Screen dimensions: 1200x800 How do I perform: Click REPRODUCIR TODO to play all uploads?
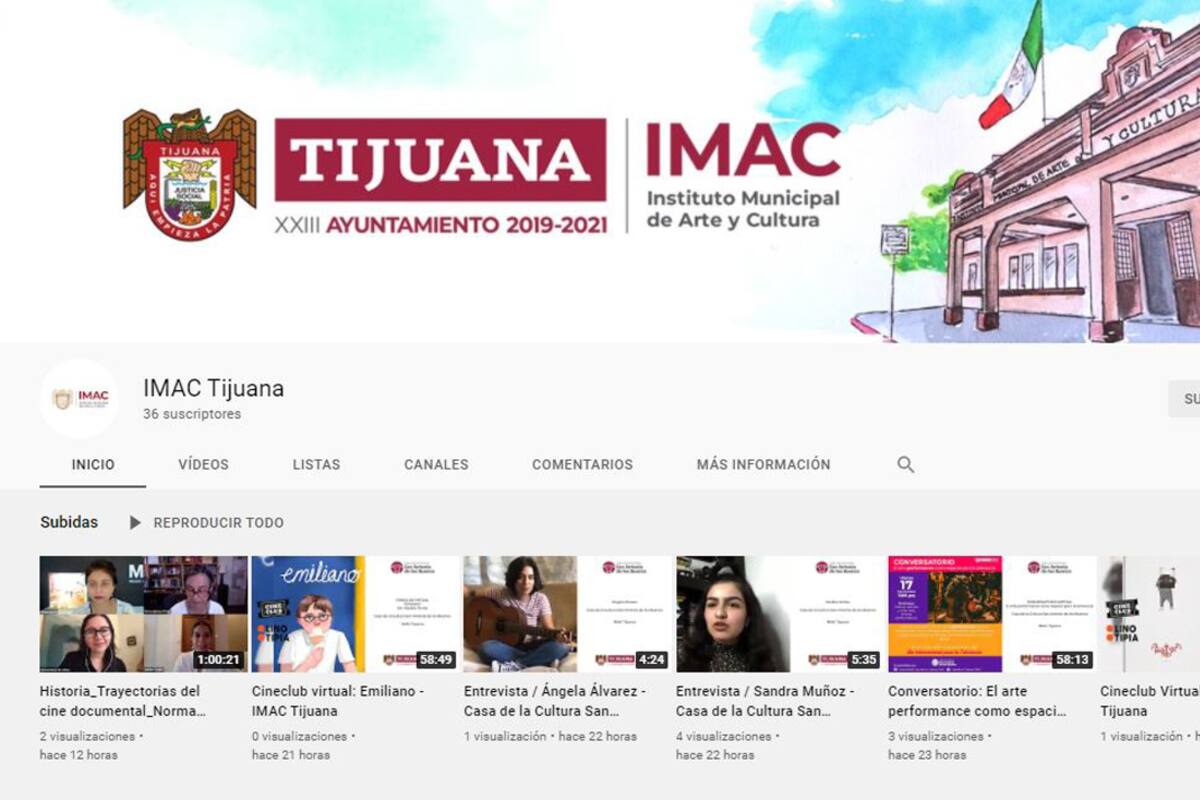point(216,522)
